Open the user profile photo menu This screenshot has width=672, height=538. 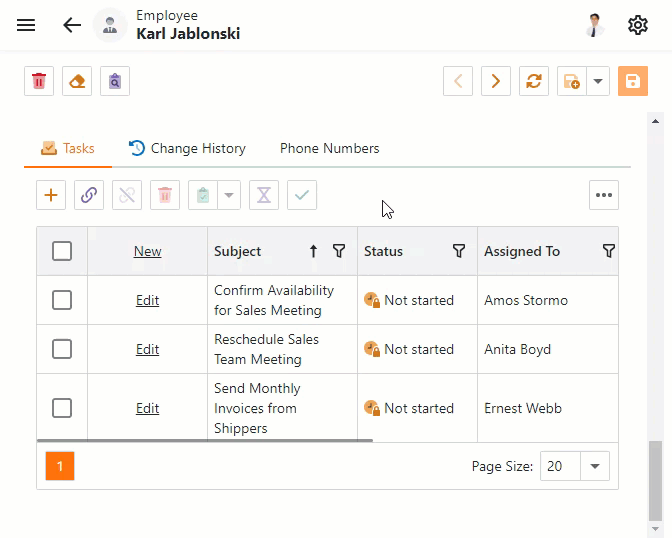click(594, 25)
